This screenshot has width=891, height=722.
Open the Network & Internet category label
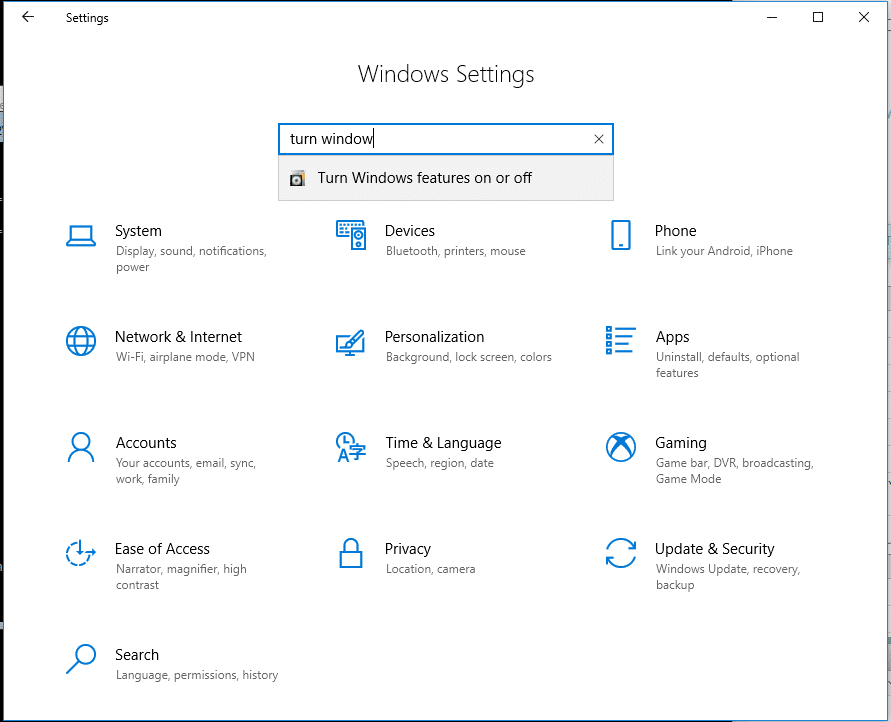(178, 337)
